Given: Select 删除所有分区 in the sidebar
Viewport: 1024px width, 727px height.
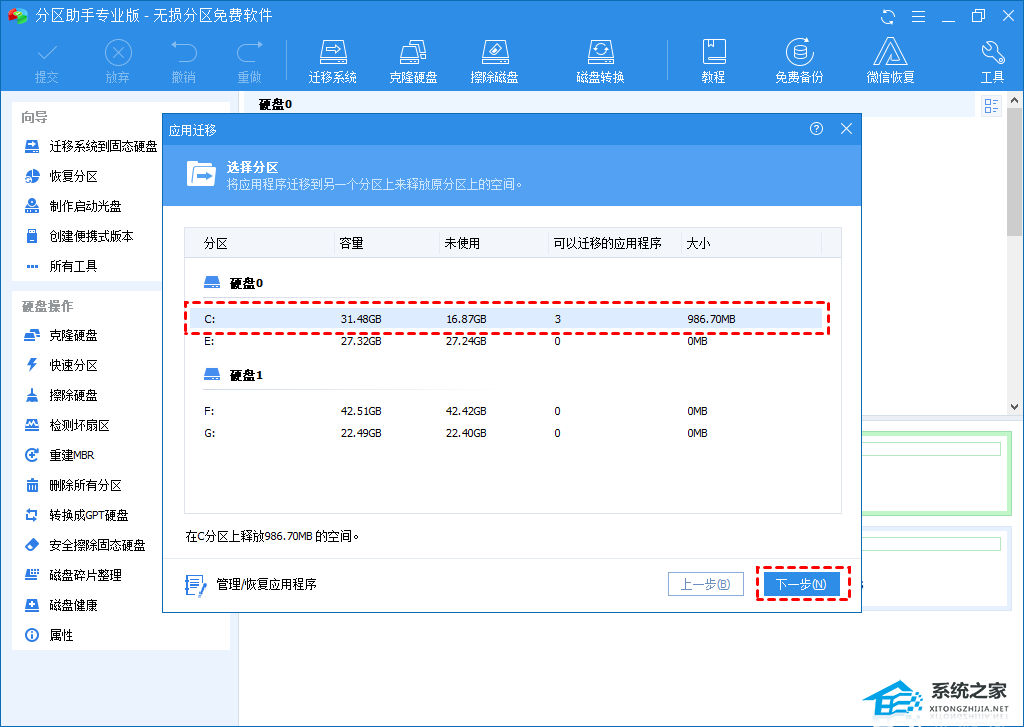Looking at the screenshot, I should [72, 485].
